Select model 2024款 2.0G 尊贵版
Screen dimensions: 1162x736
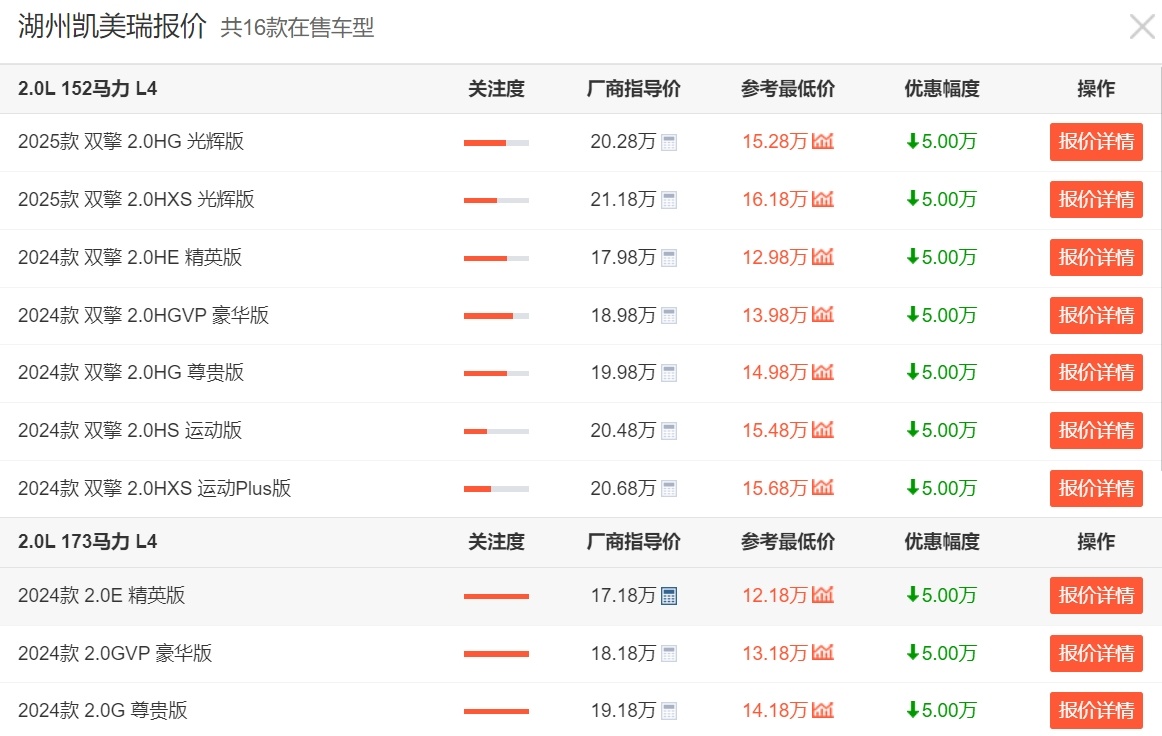pyautogui.click(x=103, y=710)
